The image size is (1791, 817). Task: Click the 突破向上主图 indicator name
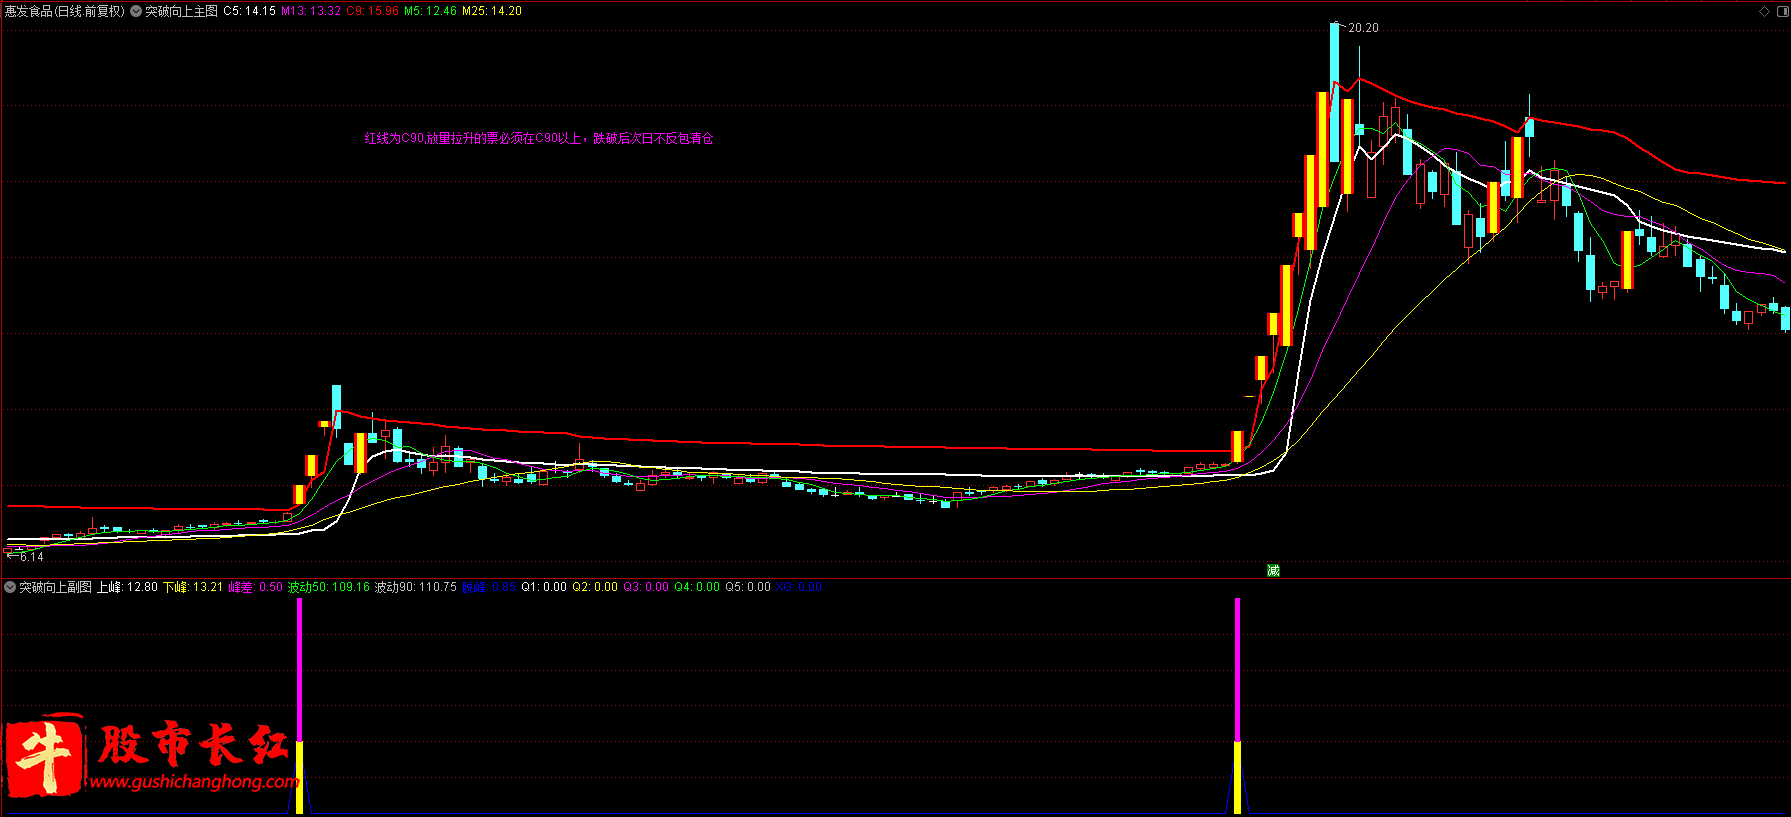click(181, 11)
